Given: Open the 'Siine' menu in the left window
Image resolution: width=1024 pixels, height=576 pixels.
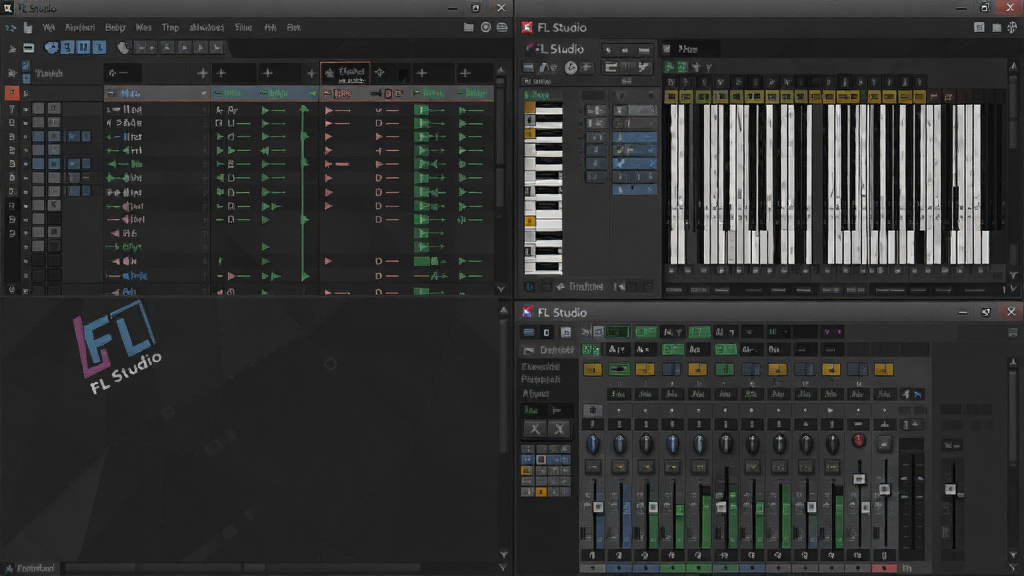Looking at the screenshot, I should click(x=243, y=27).
